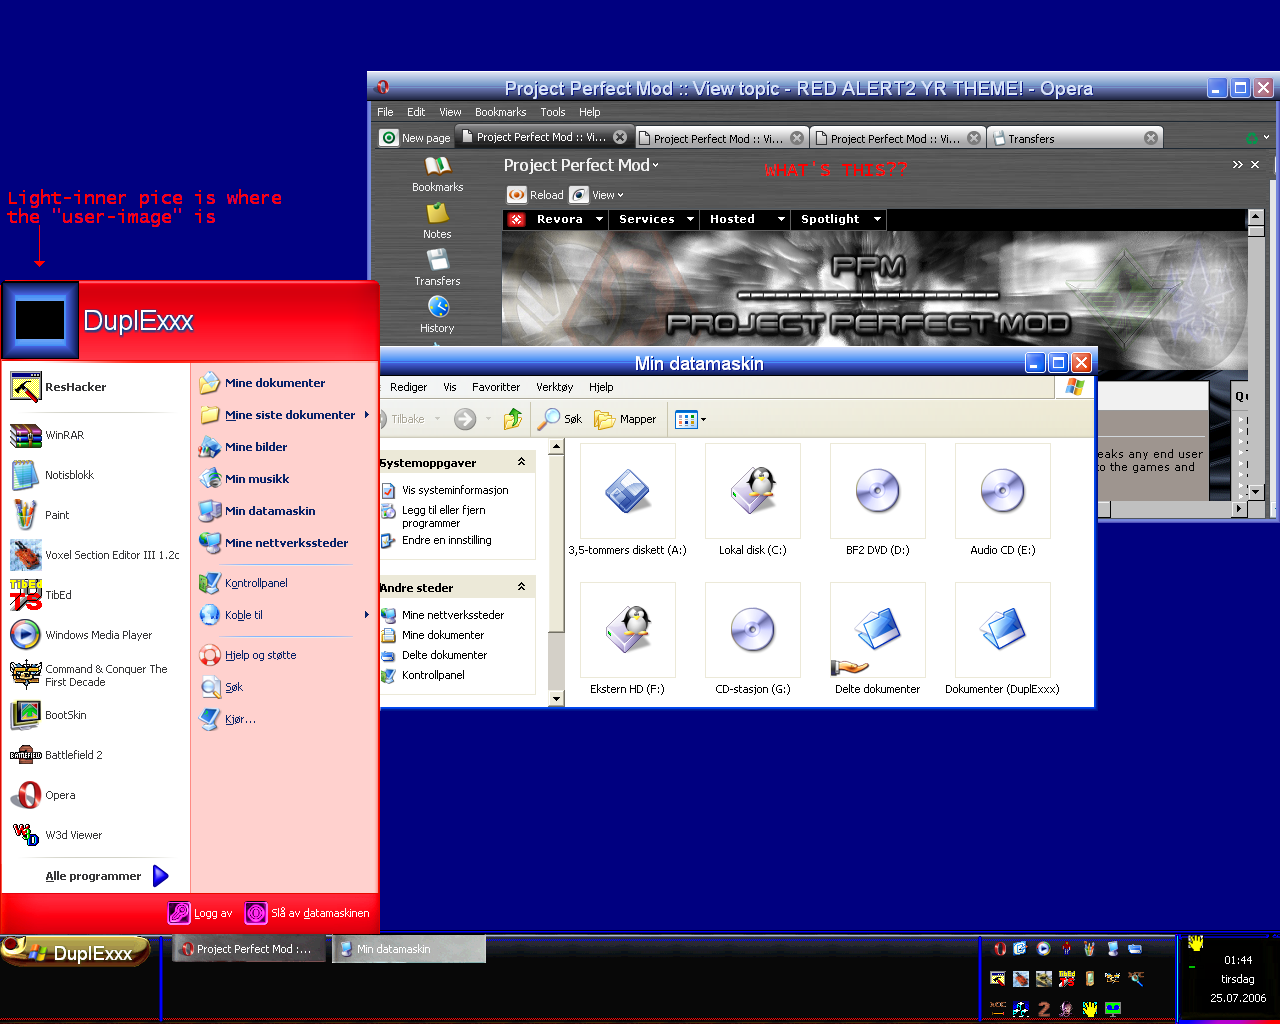
Task: Open Voxel Section Editor III
Action: [x=95, y=555]
